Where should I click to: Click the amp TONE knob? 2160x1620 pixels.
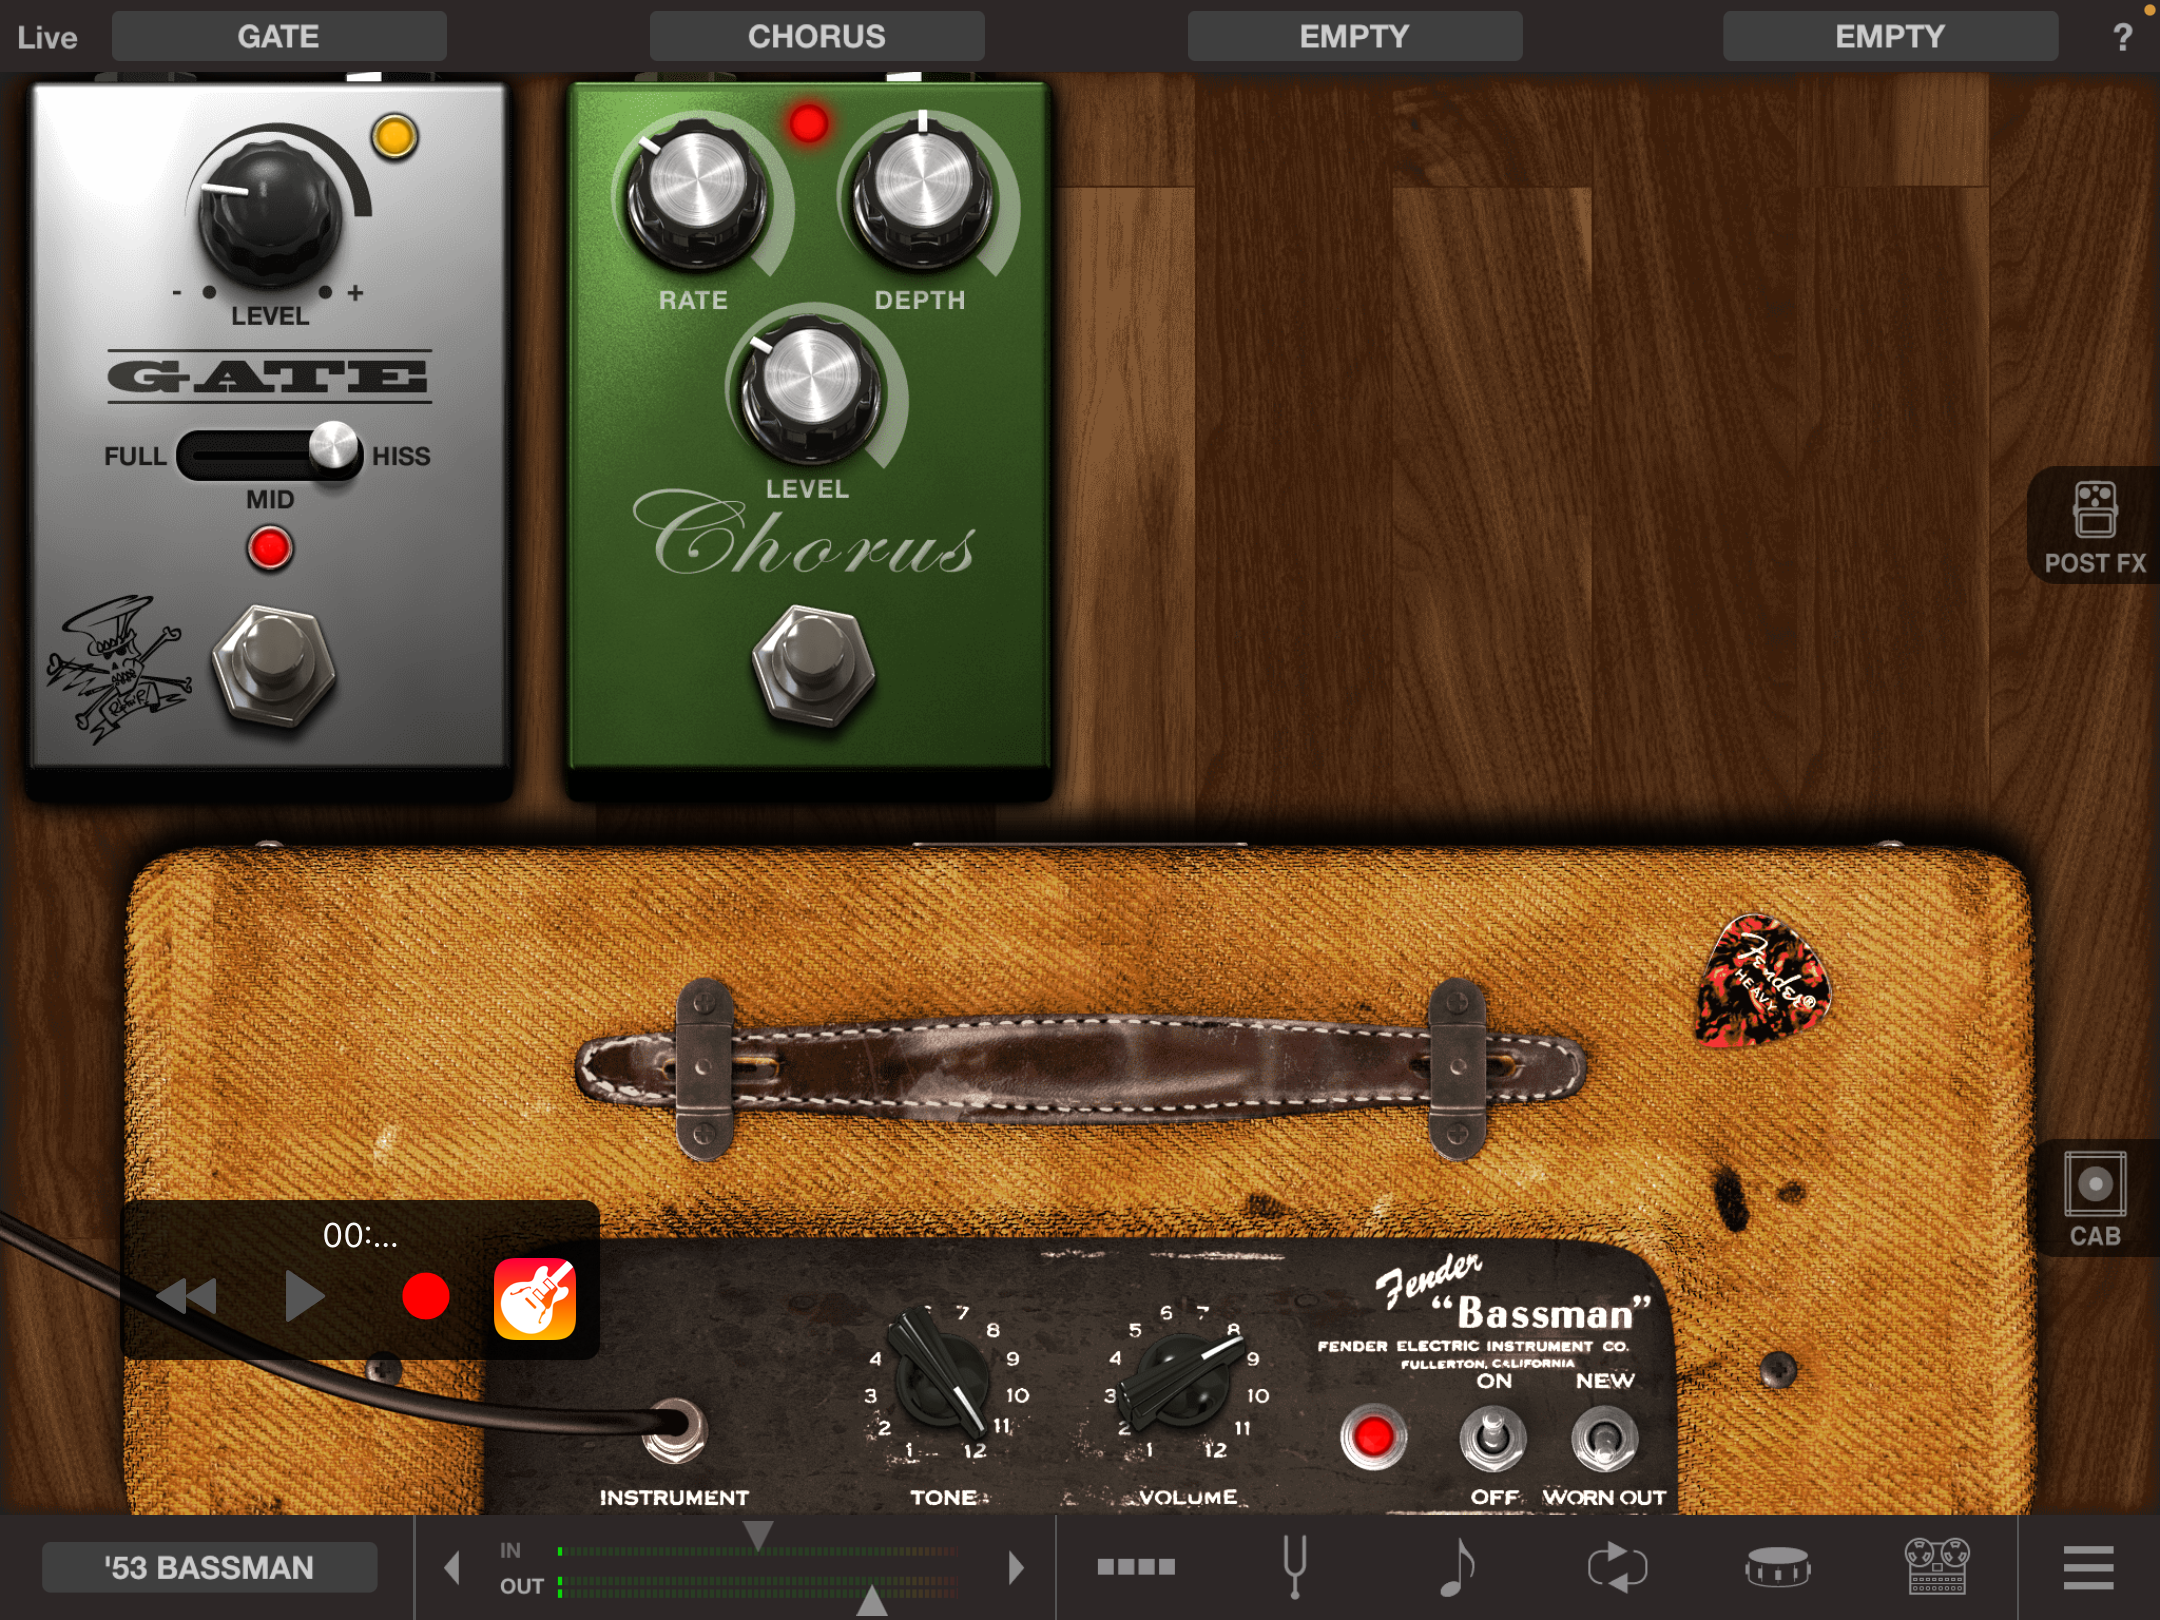tap(942, 1376)
